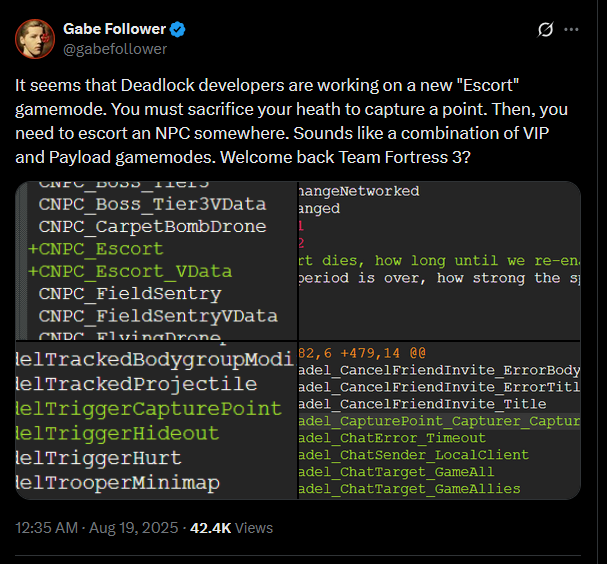Click the ChatTarget_GameAllies line in image

410,489
